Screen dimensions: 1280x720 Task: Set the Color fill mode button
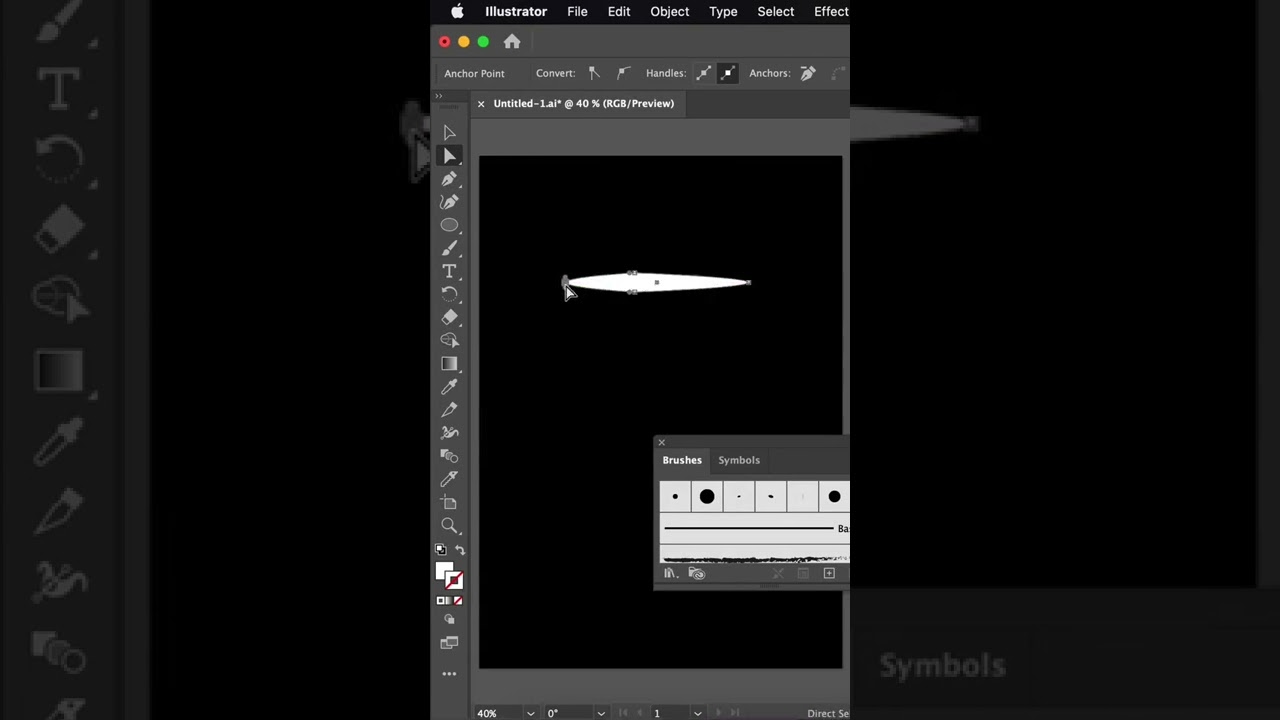[442, 601]
